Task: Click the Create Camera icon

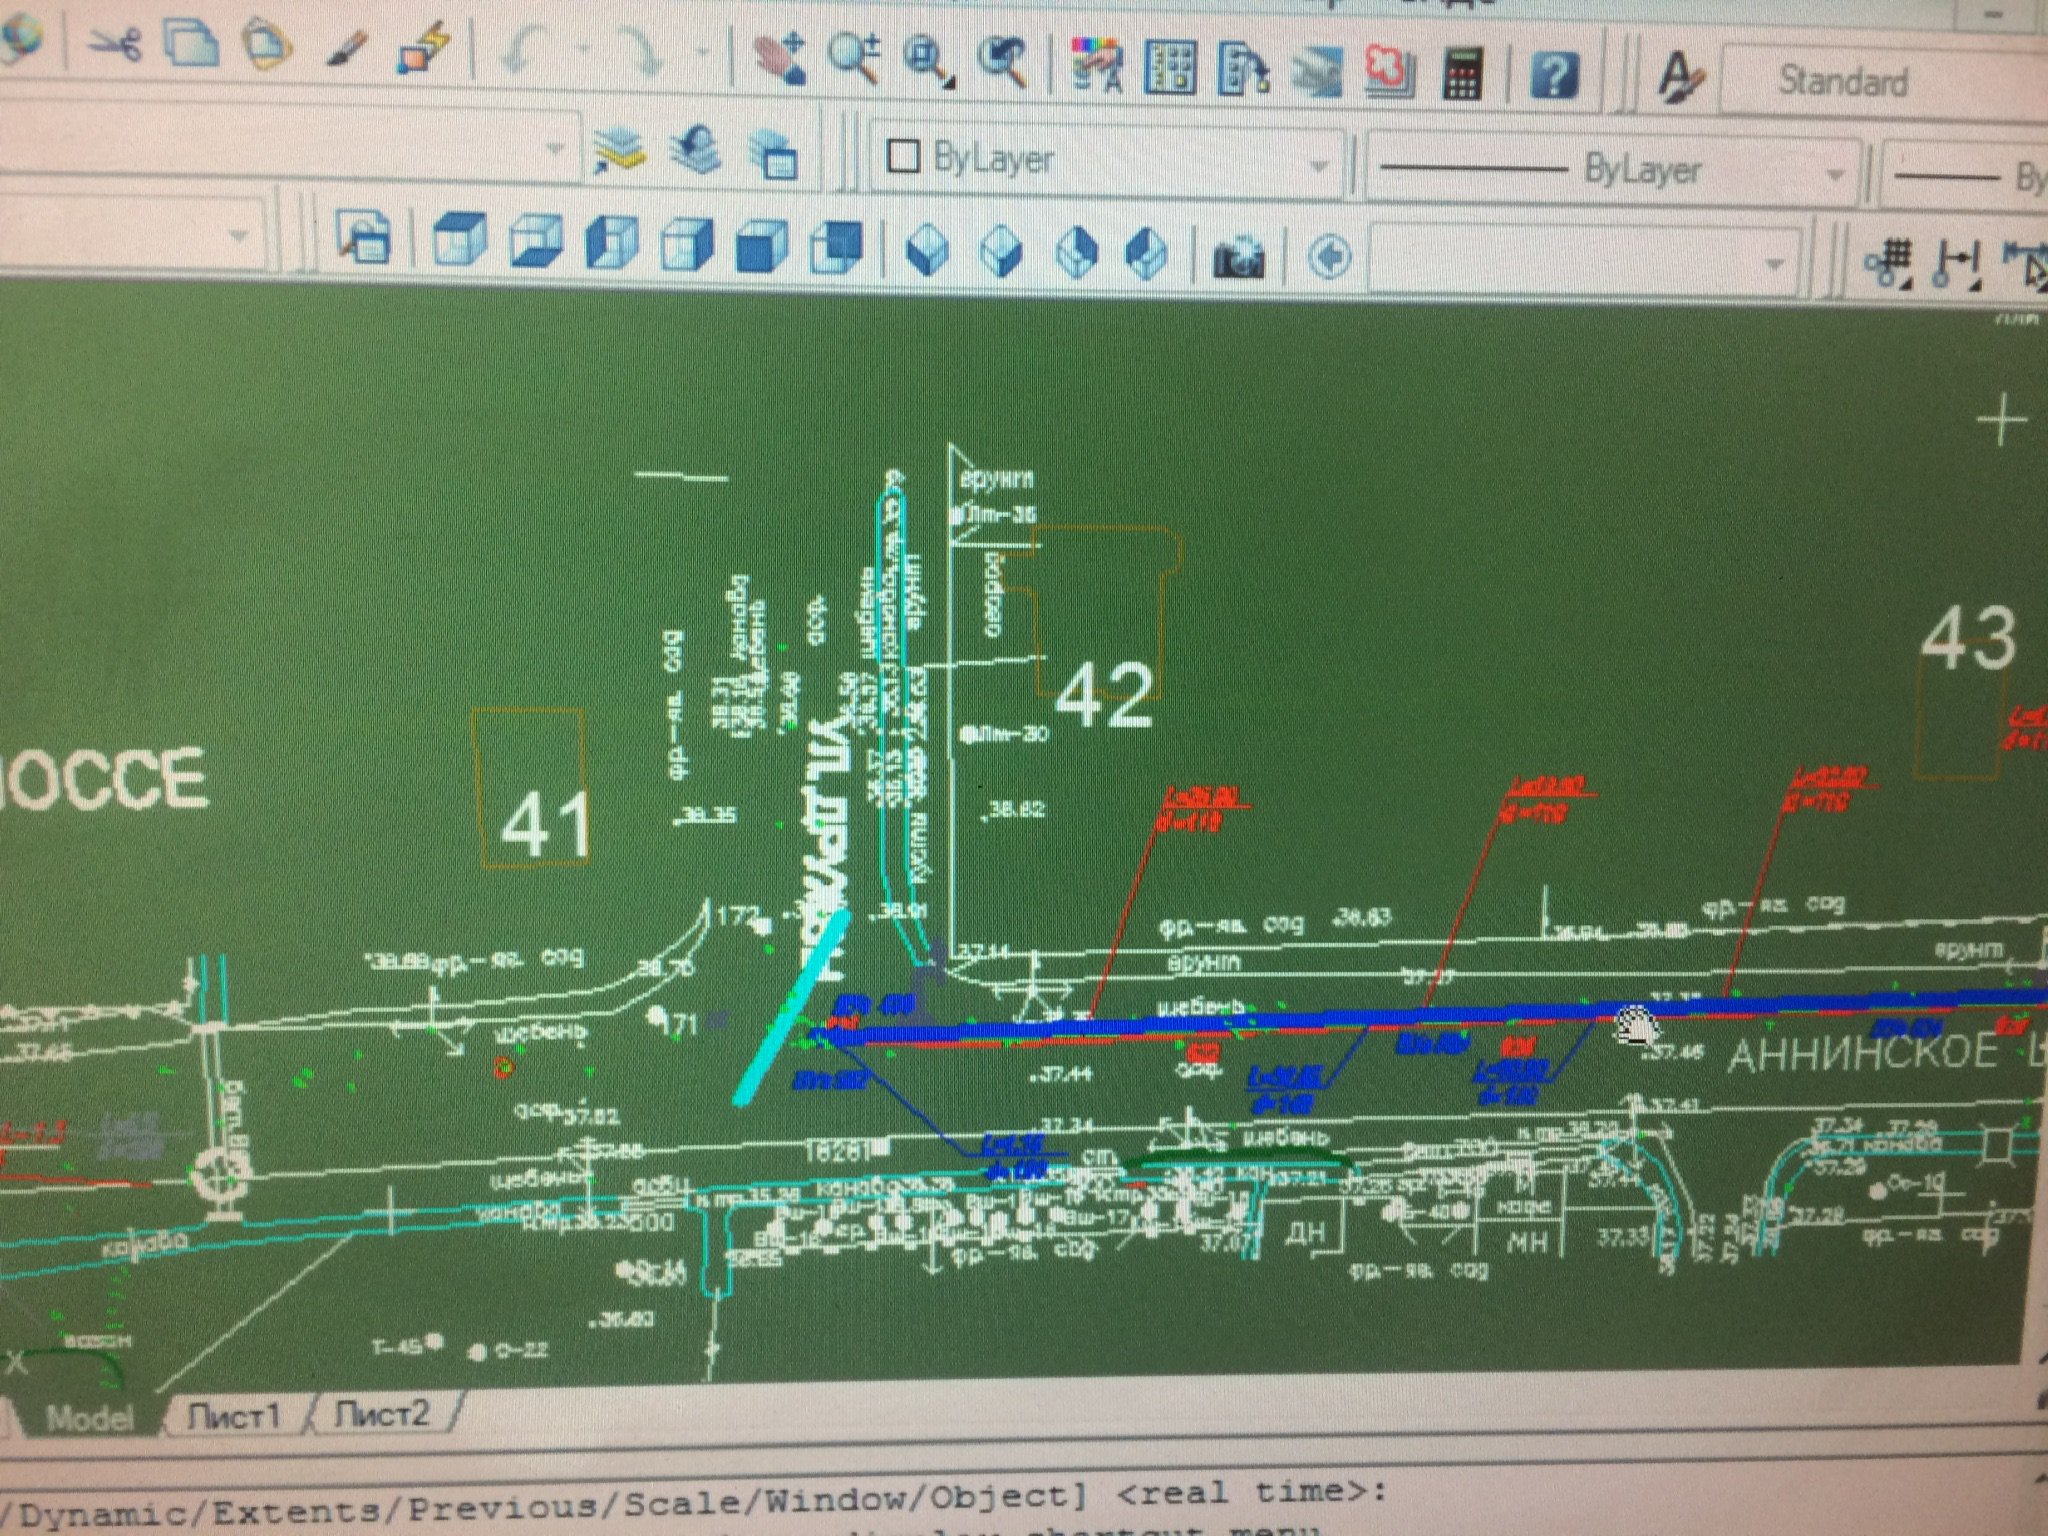Action: click(x=1238, y=258)
